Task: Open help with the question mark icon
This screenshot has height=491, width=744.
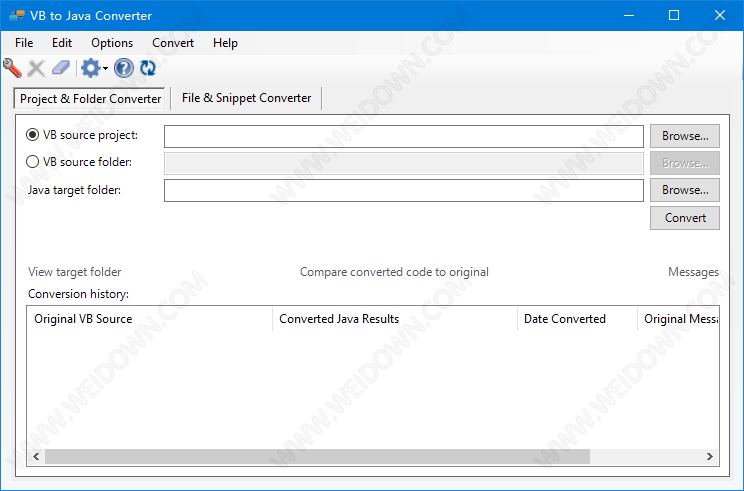Action: tap(124, 68)
